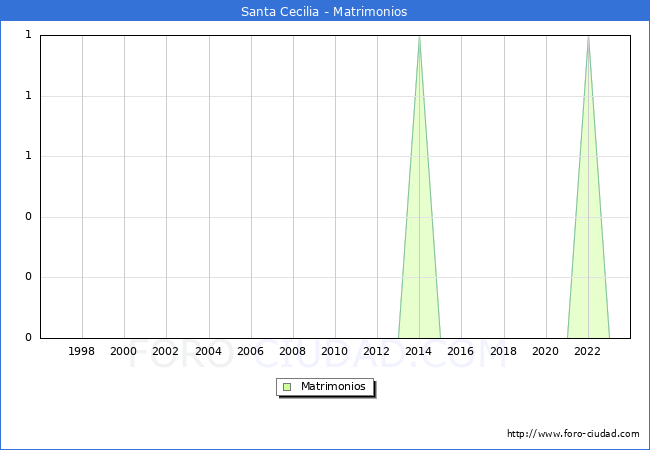This screenshot has height=450, width=650.
Task: Click the chart title Santa Cecilia - Matrimonios
Action: coord(324,11)
